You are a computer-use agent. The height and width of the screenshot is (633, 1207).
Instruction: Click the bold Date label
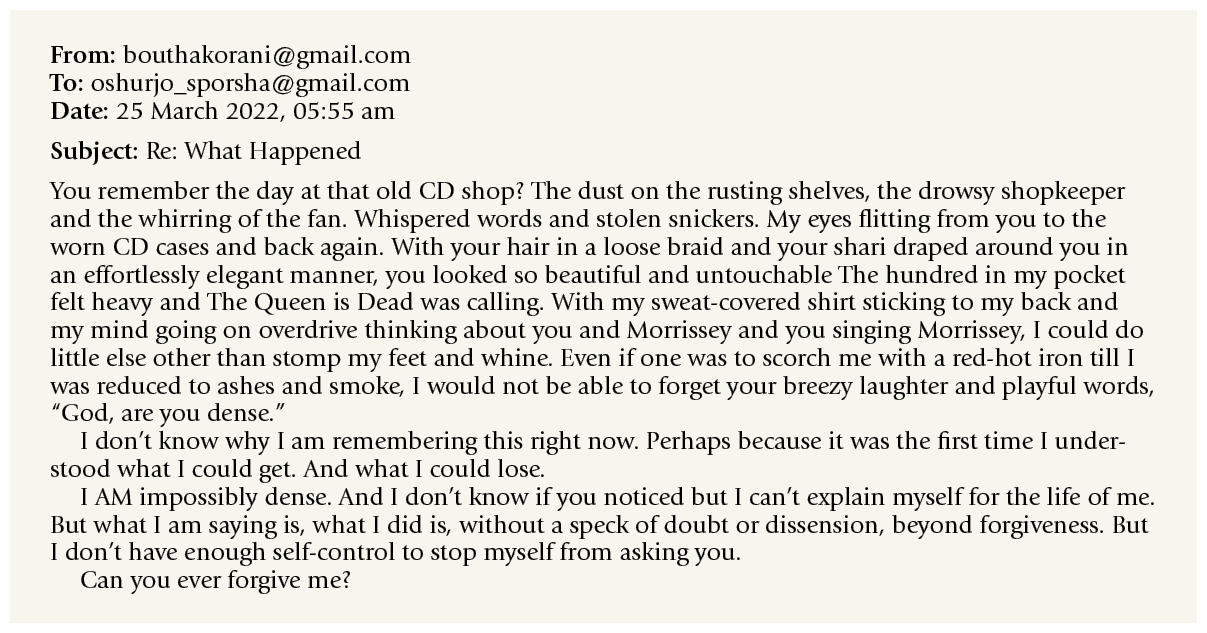[x=80, y=112]
